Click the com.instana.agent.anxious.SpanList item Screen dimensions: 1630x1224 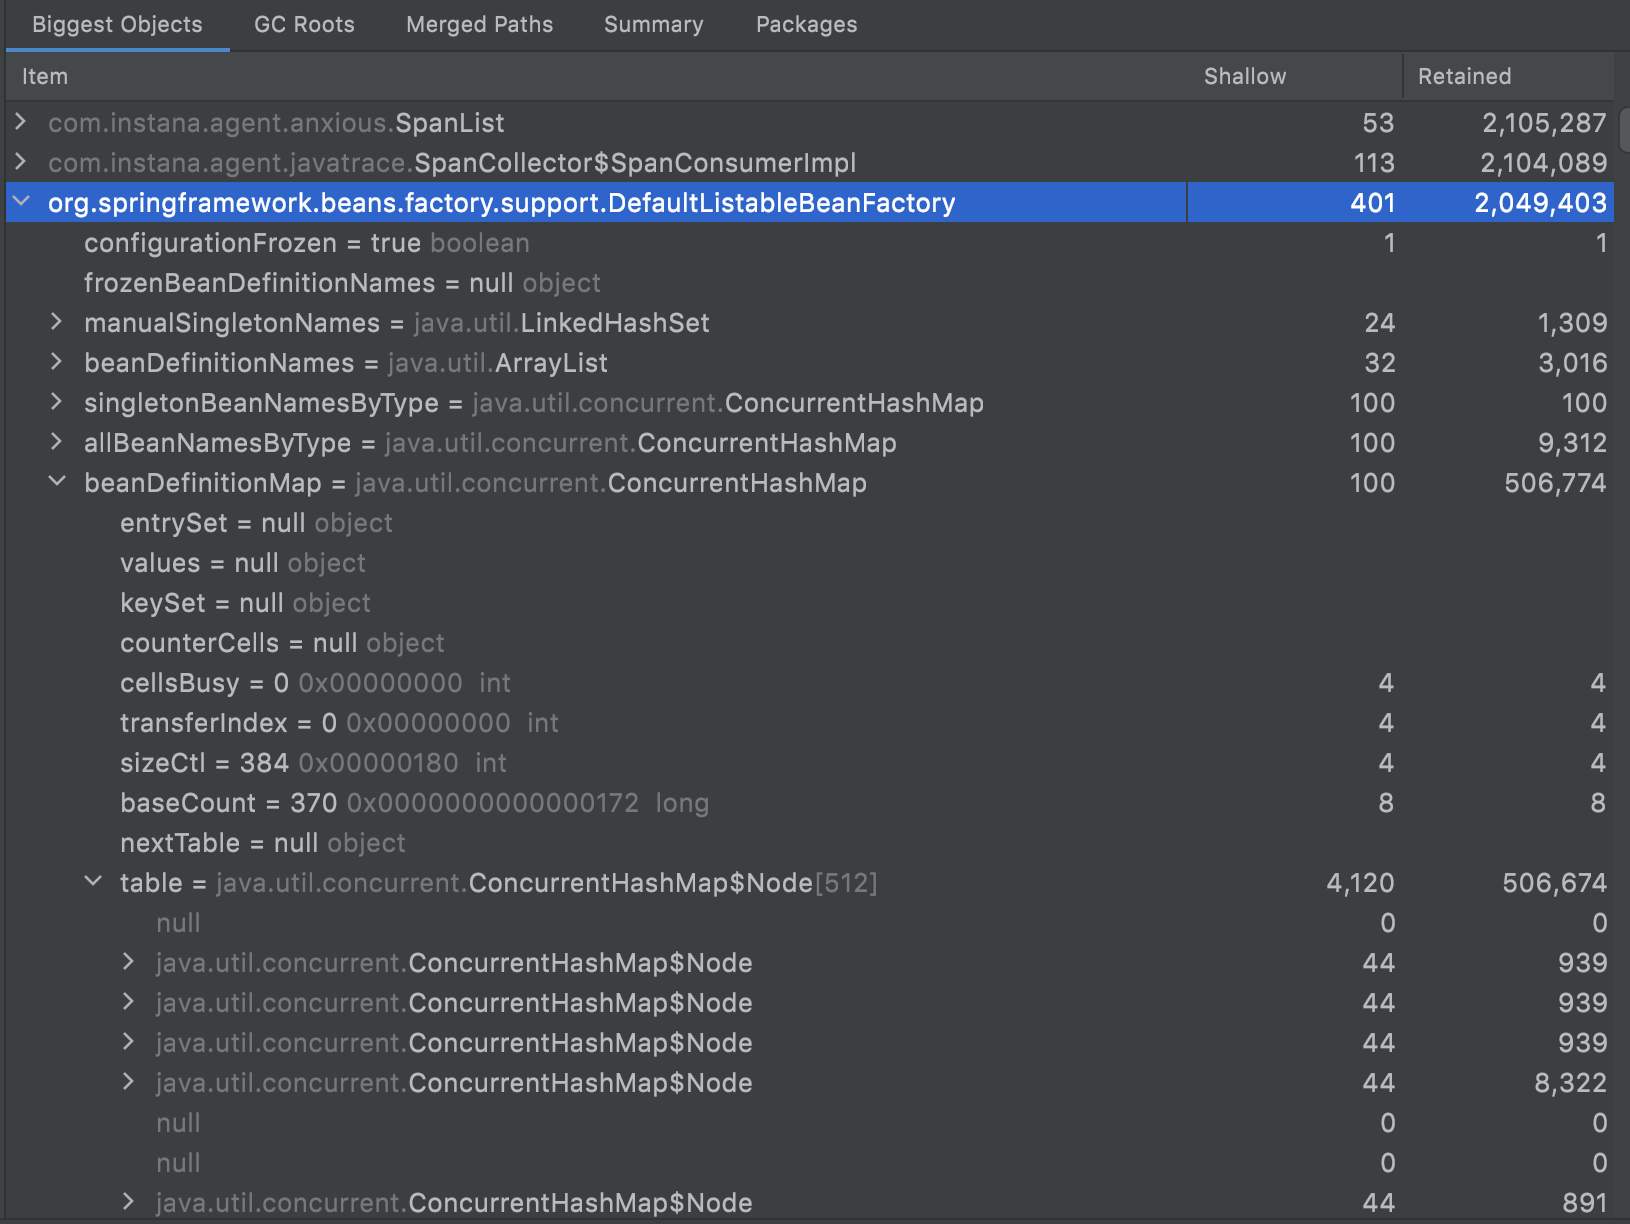[276, 123]
